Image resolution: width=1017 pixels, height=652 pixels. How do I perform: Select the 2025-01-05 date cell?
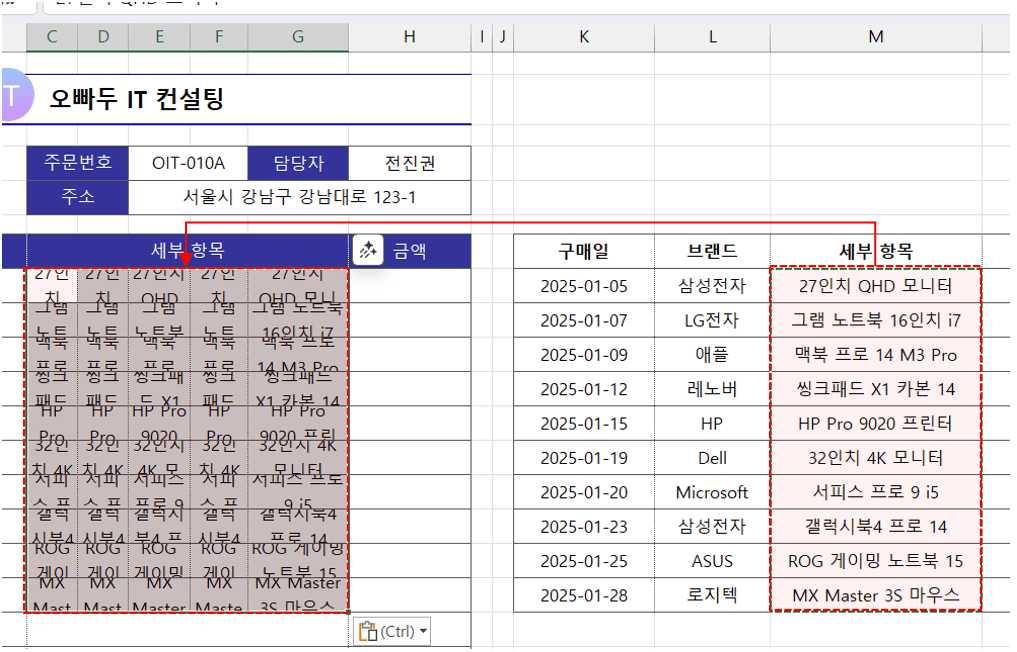pyautogui.click(x=584, y=286)
